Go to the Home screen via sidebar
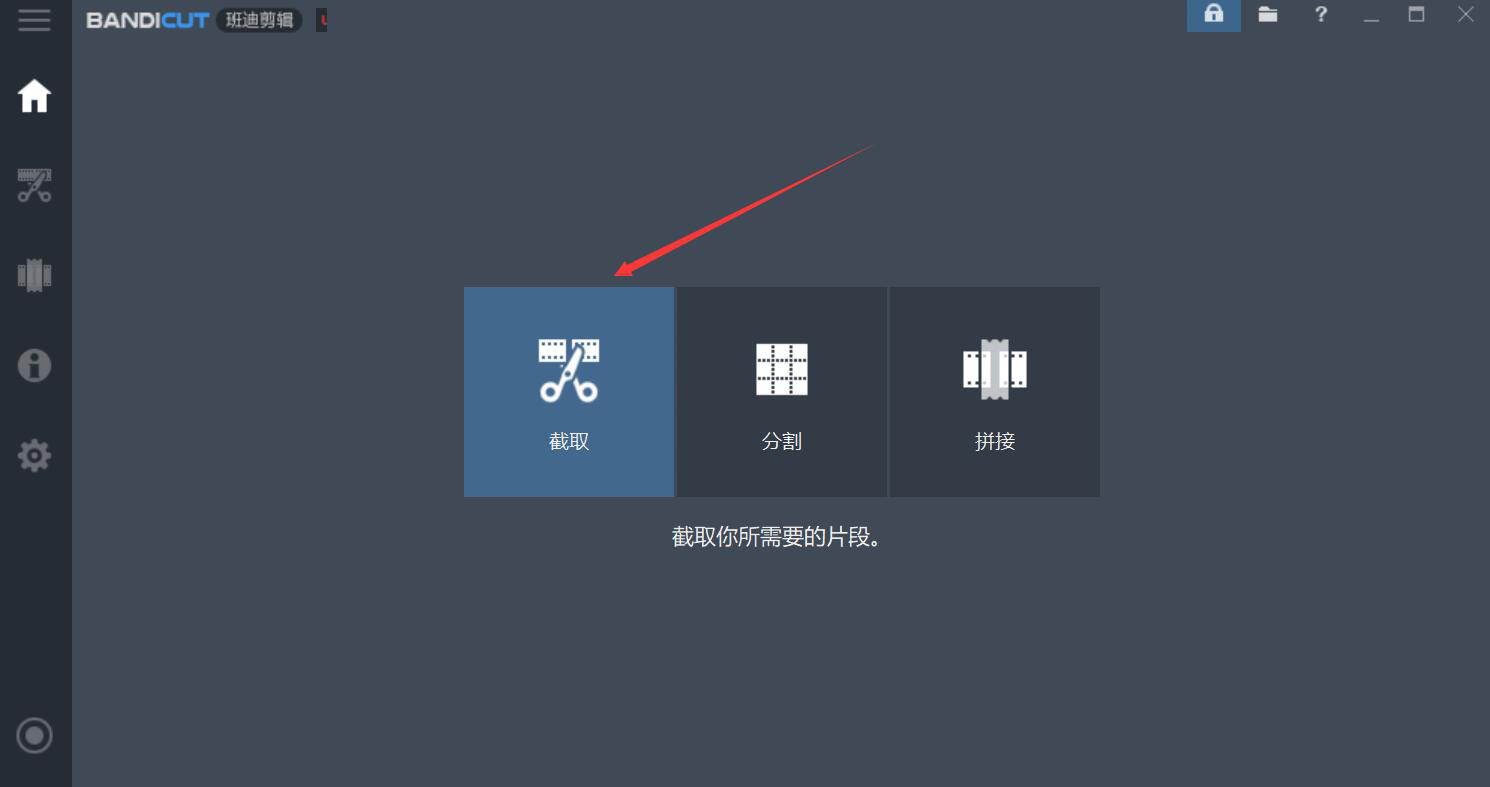Viewport: 1490px width, 787px height. 34,96
